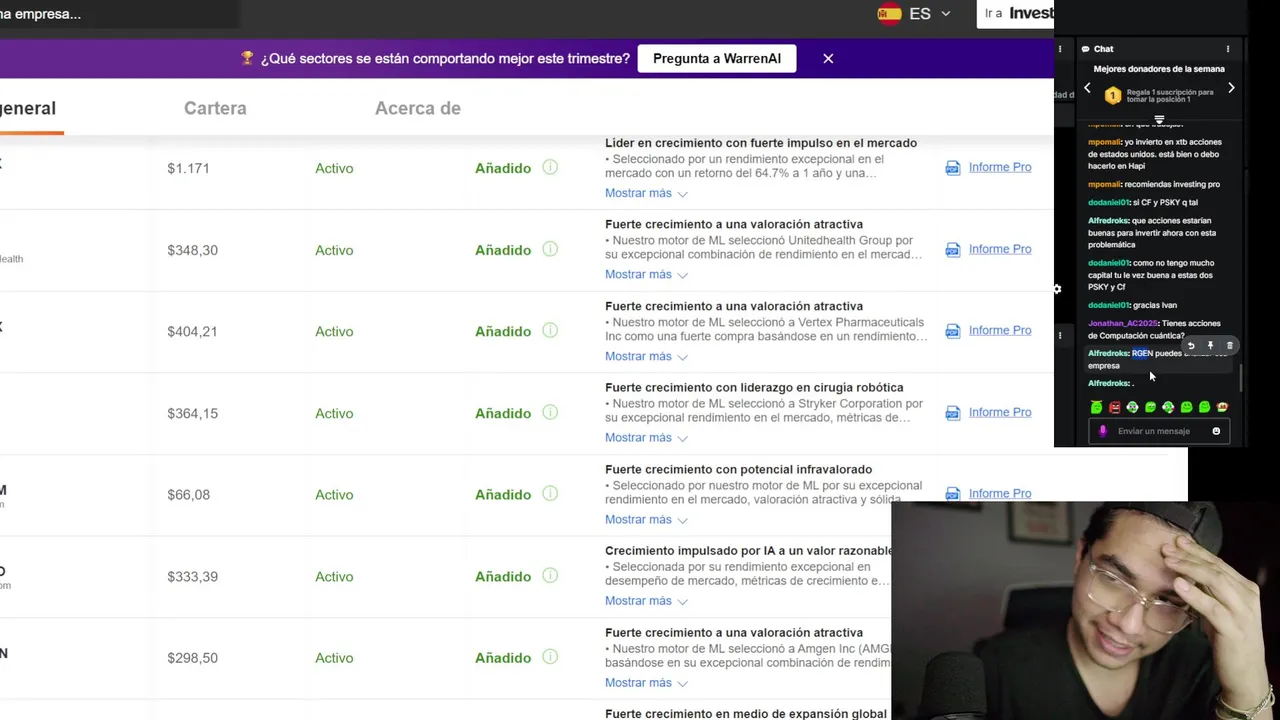This screenshot has height=720, width=1280.
Task: Click the Spanish flag icon
Action: 889,14
